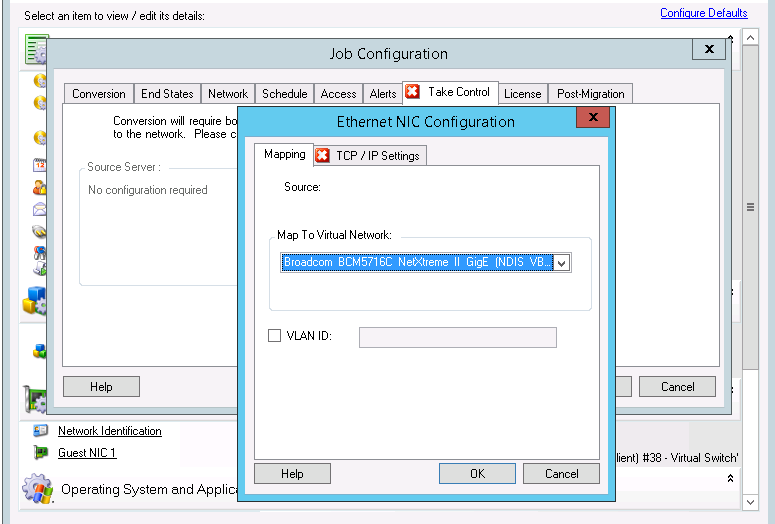Click the red error icon on Take Control tab
The height and width of the screenshot is (524, 775).
click(x=412, y=91)
